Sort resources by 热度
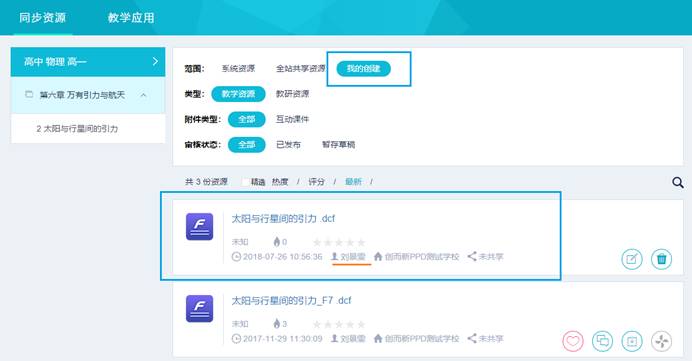692x361 pixels. 280,181
